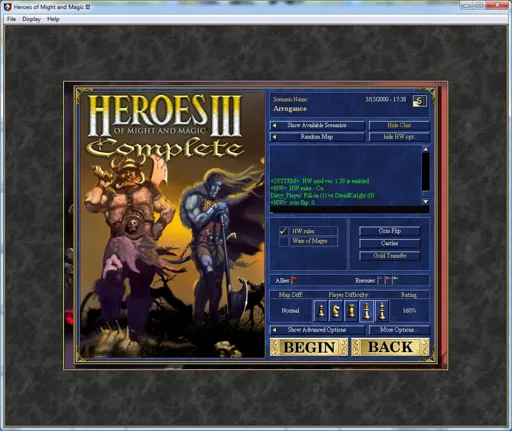Open the Display menu
512x431 pixels.
pos(31,19)
